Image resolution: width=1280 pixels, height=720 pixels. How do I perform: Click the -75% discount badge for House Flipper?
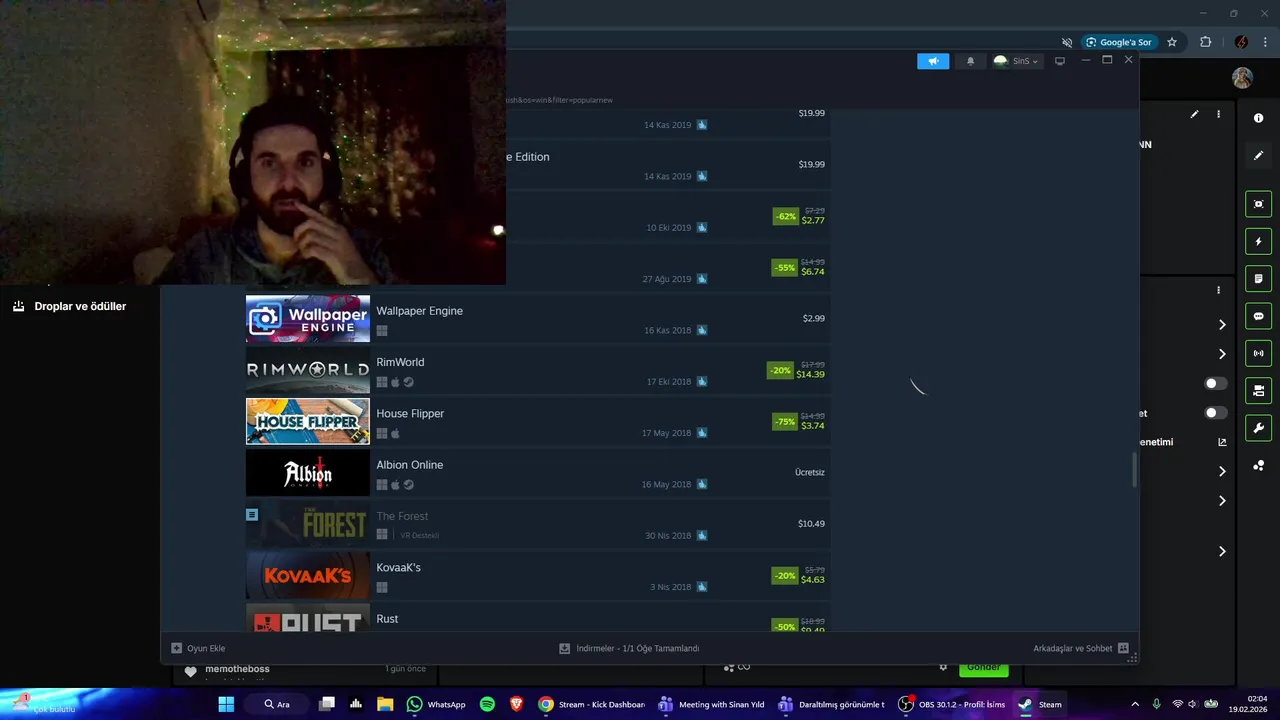point(785,421)
